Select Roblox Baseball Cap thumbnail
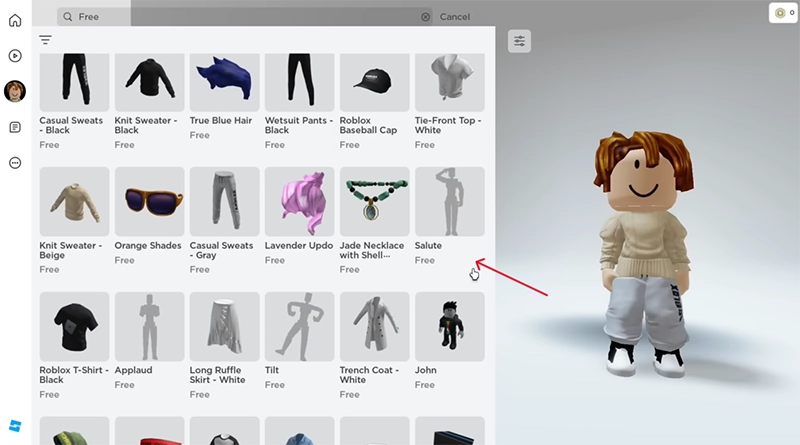 [x=374, y=82]
